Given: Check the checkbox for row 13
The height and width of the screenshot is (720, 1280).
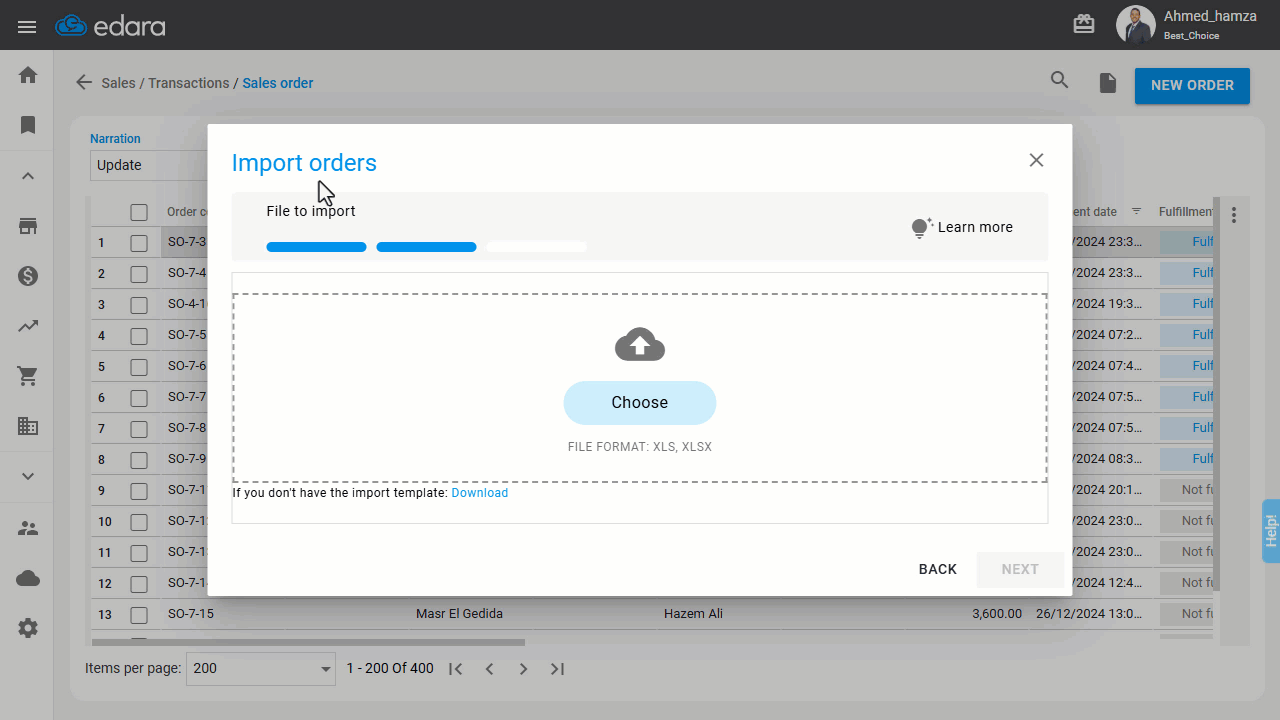Looking at the screenshot, I should click(x=139, y=615).
